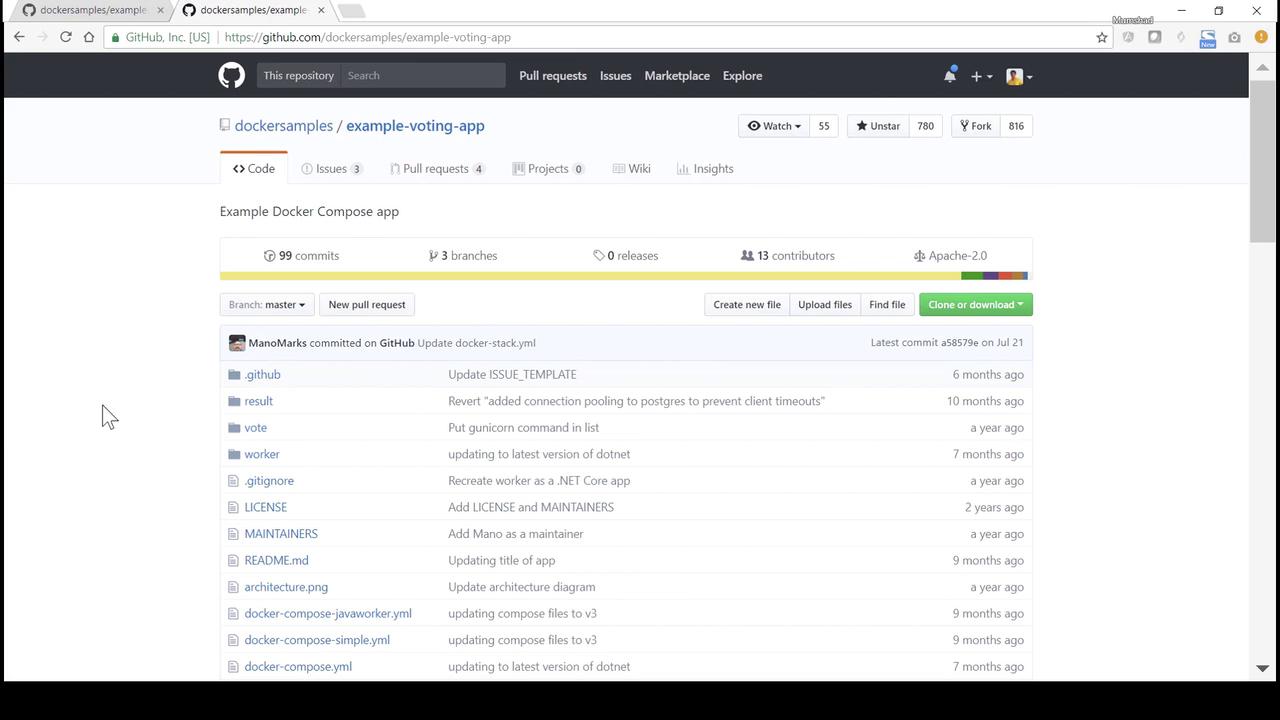Viewport: 1280px width, 720px height.
Task: Click the LICENSE file icon
Action: [x=234, y=507]
